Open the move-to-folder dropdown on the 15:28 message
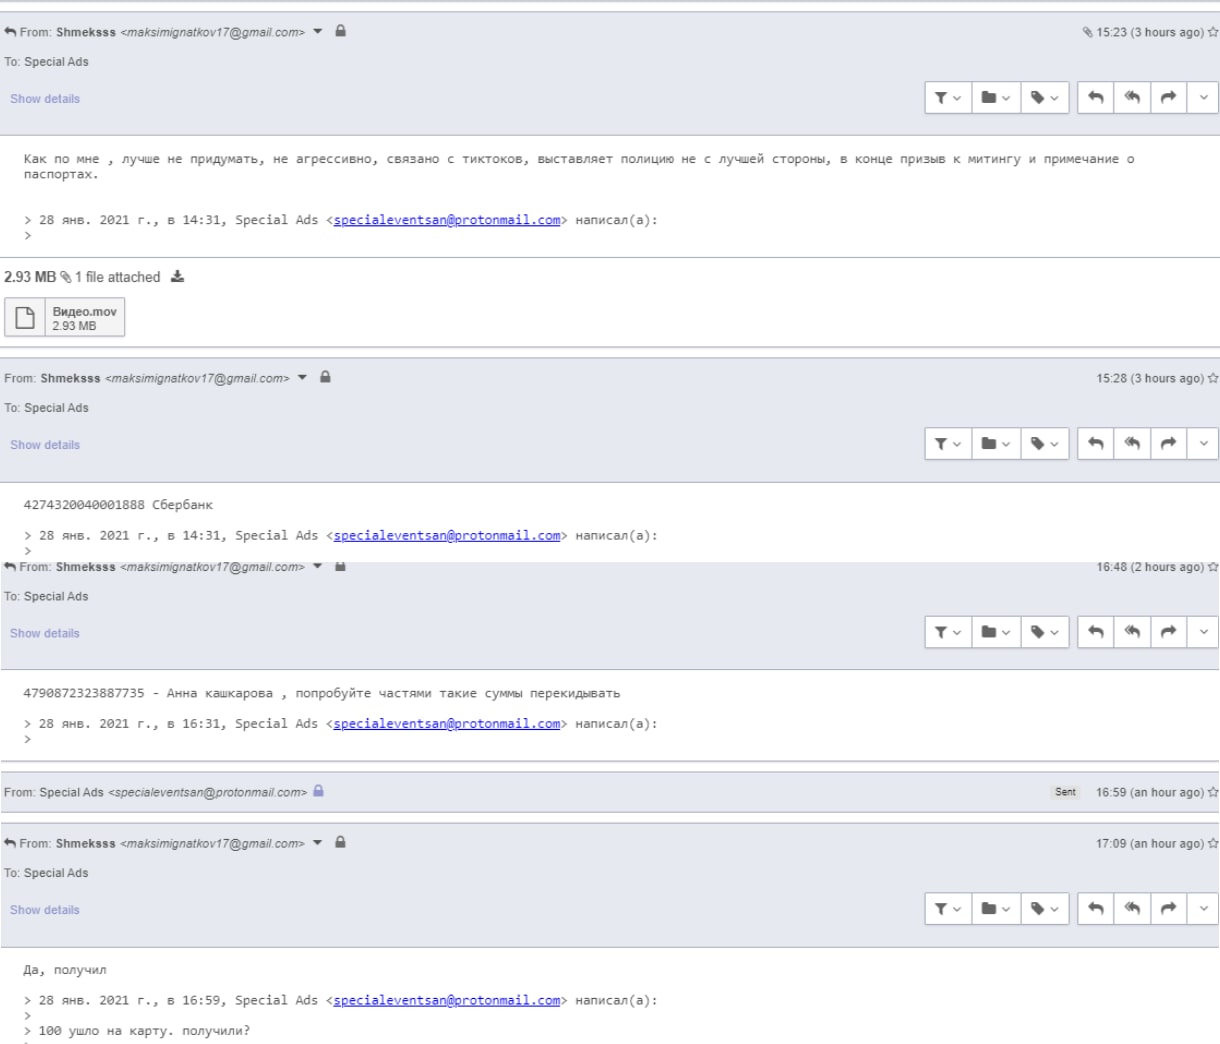Image resolution: width=1220 pixels, height=1044 pixels. (995, 444)
